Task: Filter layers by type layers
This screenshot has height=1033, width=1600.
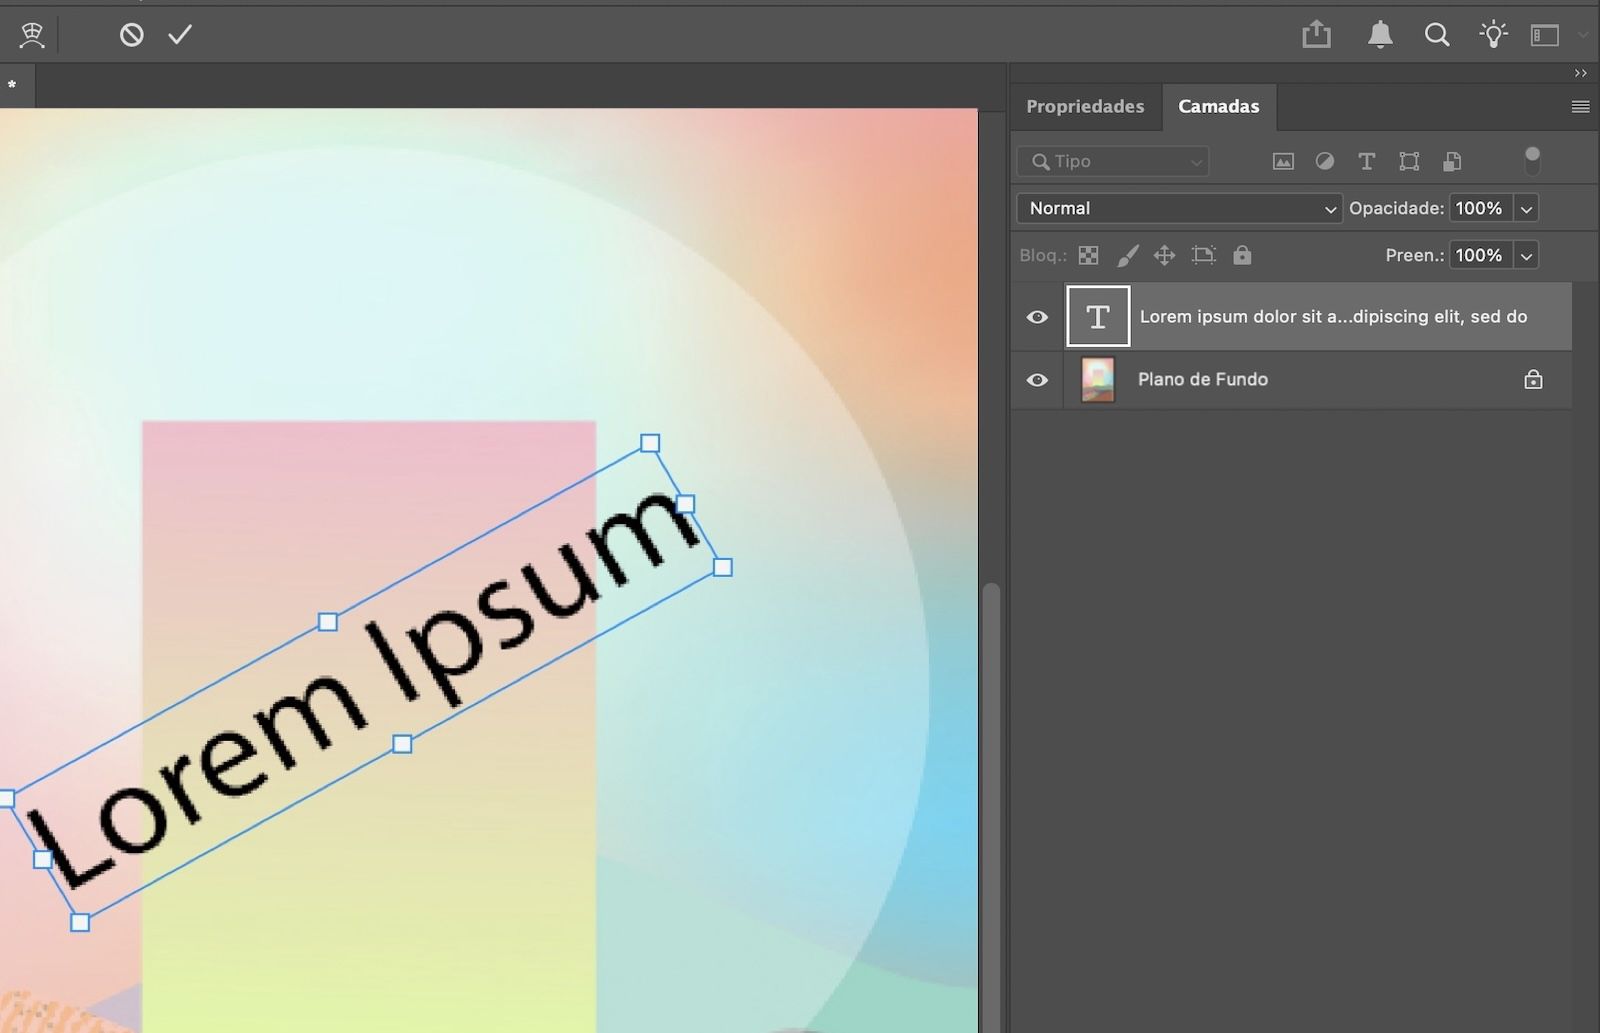Action: click(1367, 161)
